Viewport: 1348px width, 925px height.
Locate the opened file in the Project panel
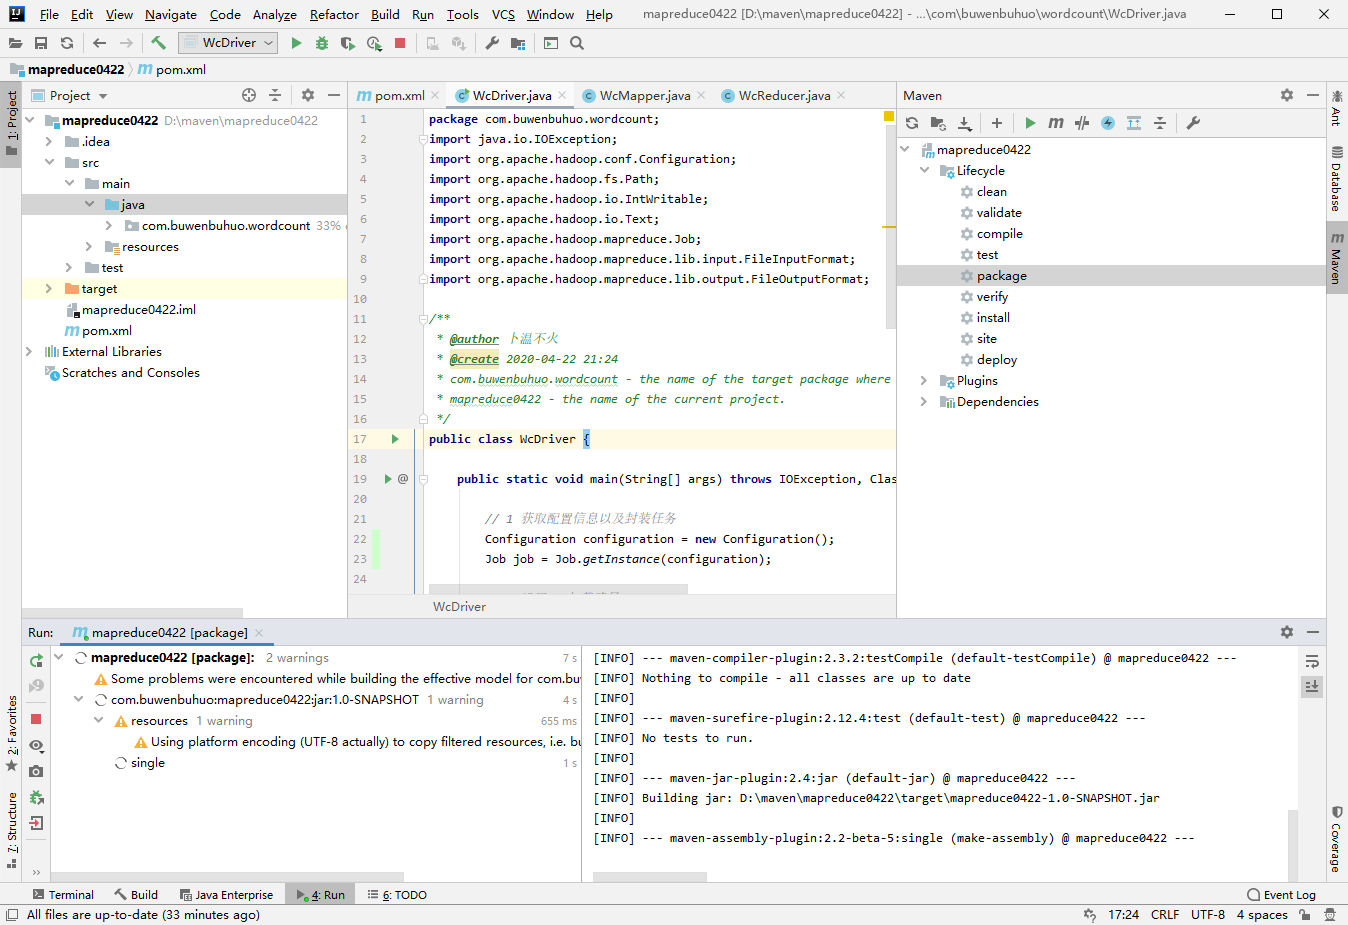[249, 95]
